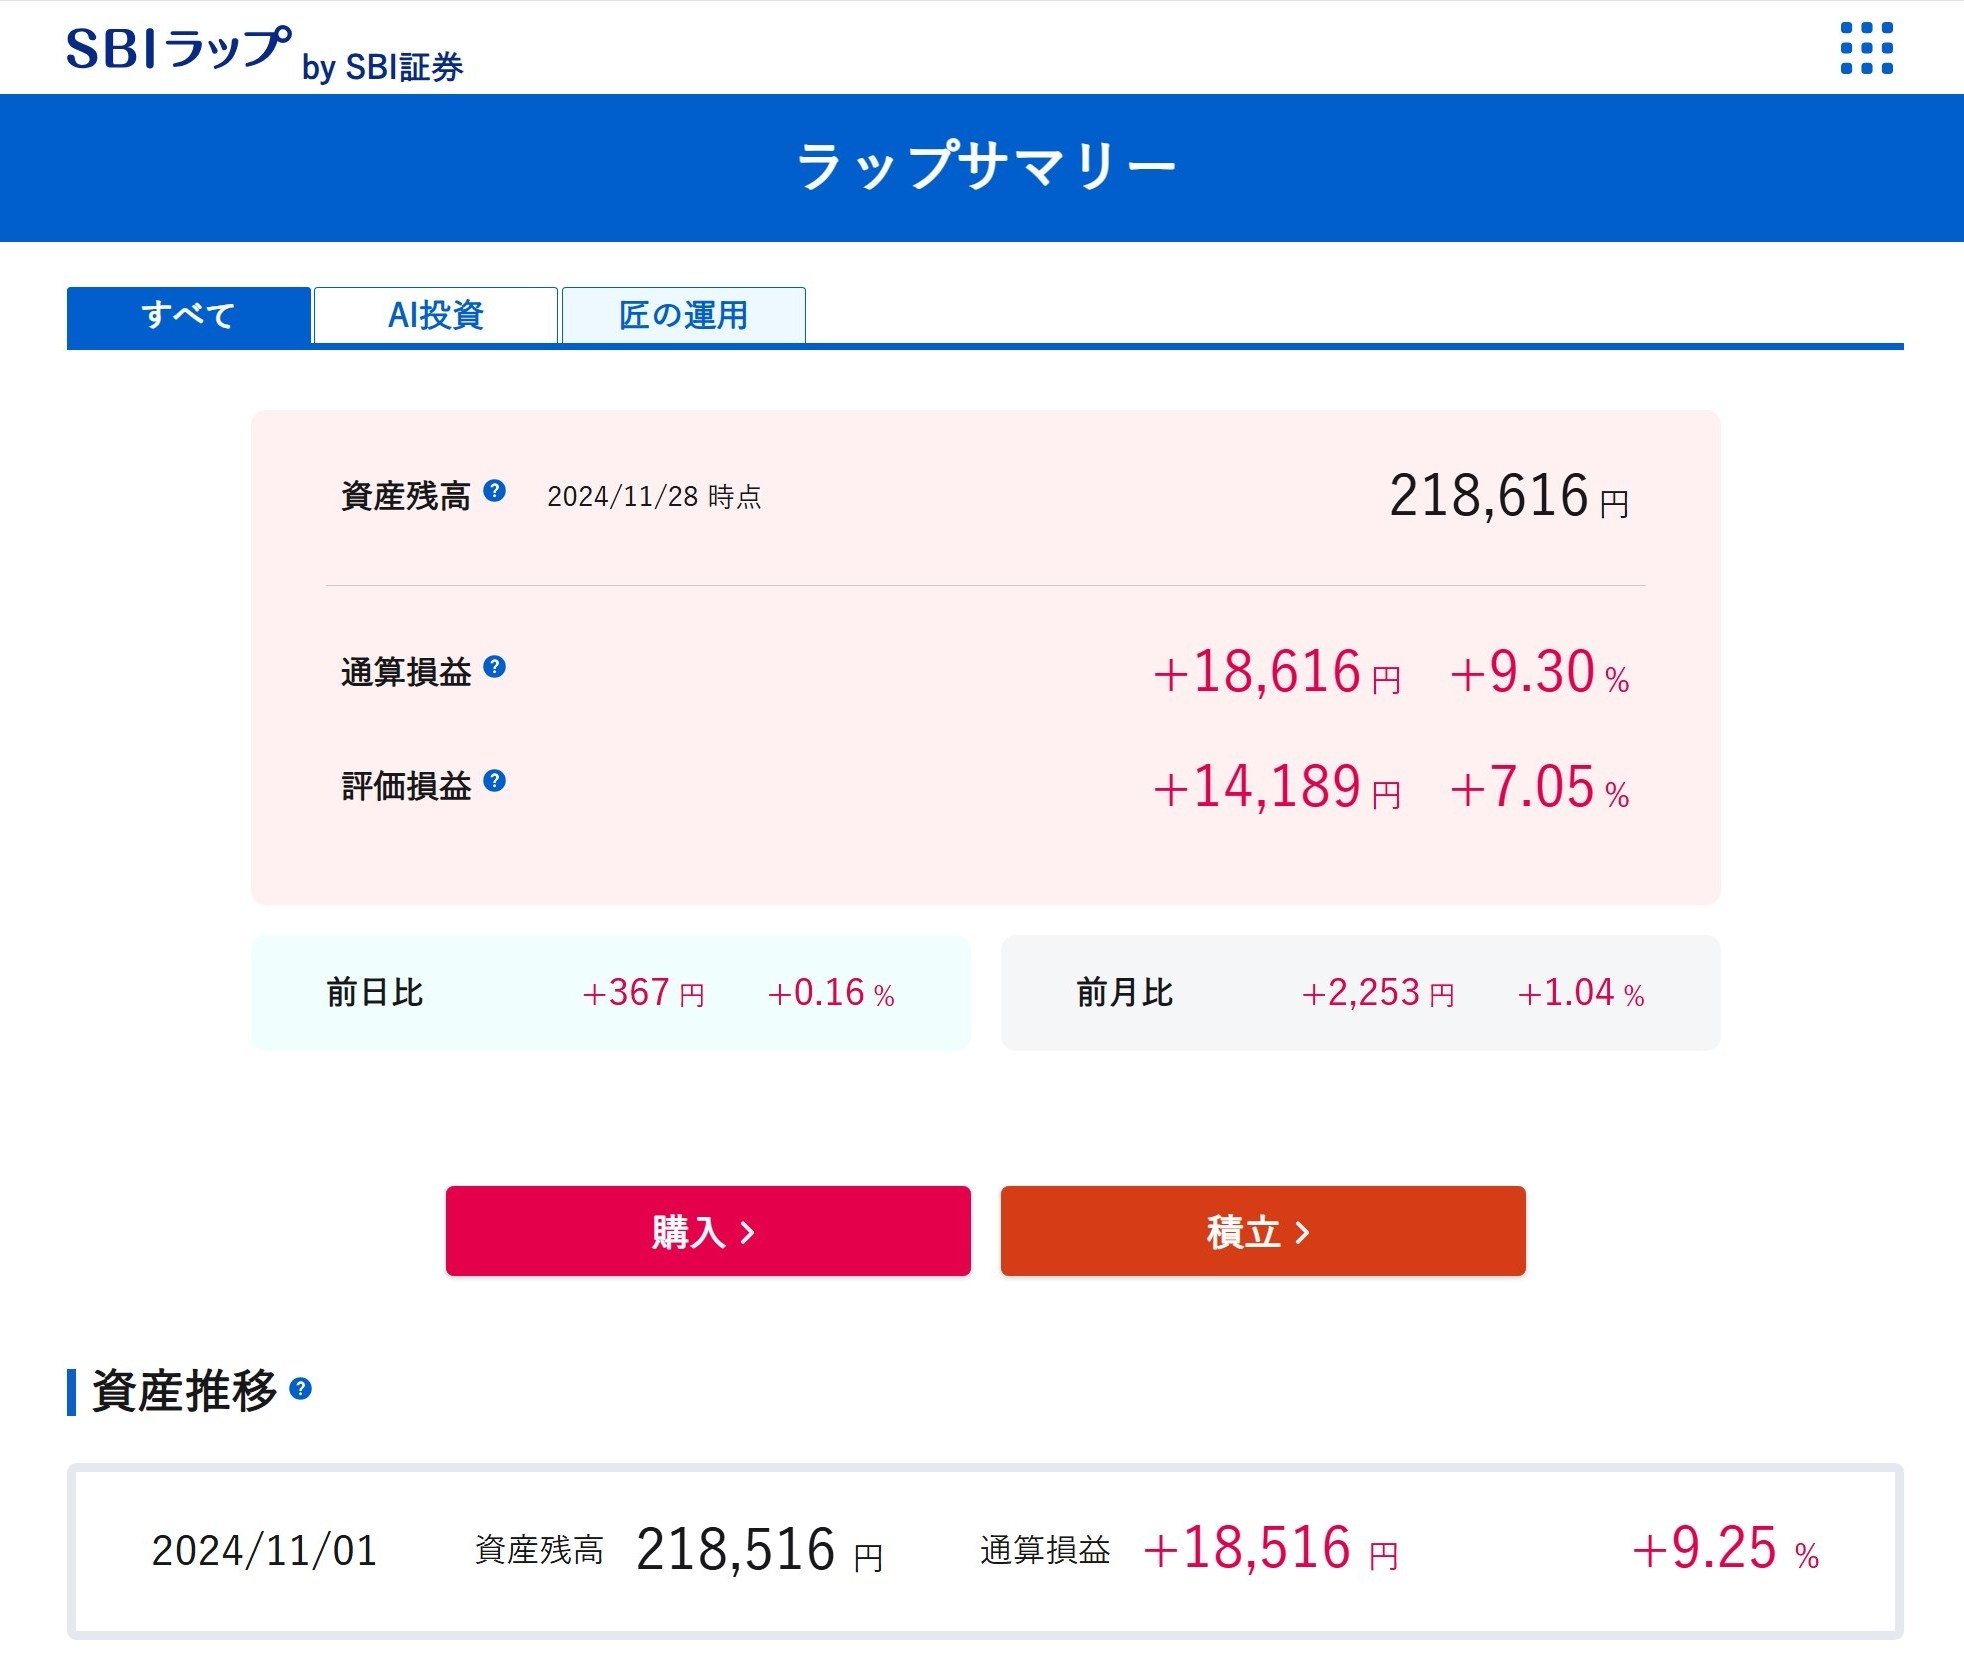Switch to the 匠の運用 tab

click(683, 315)
